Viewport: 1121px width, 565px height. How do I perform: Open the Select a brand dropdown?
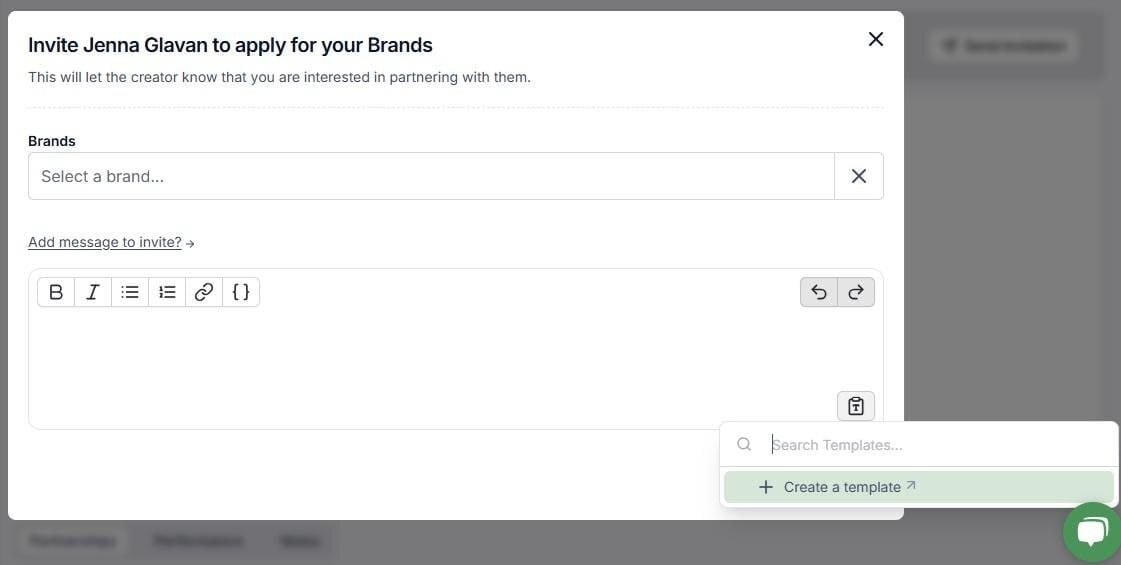pyautogui.click(x=431, y=176)
